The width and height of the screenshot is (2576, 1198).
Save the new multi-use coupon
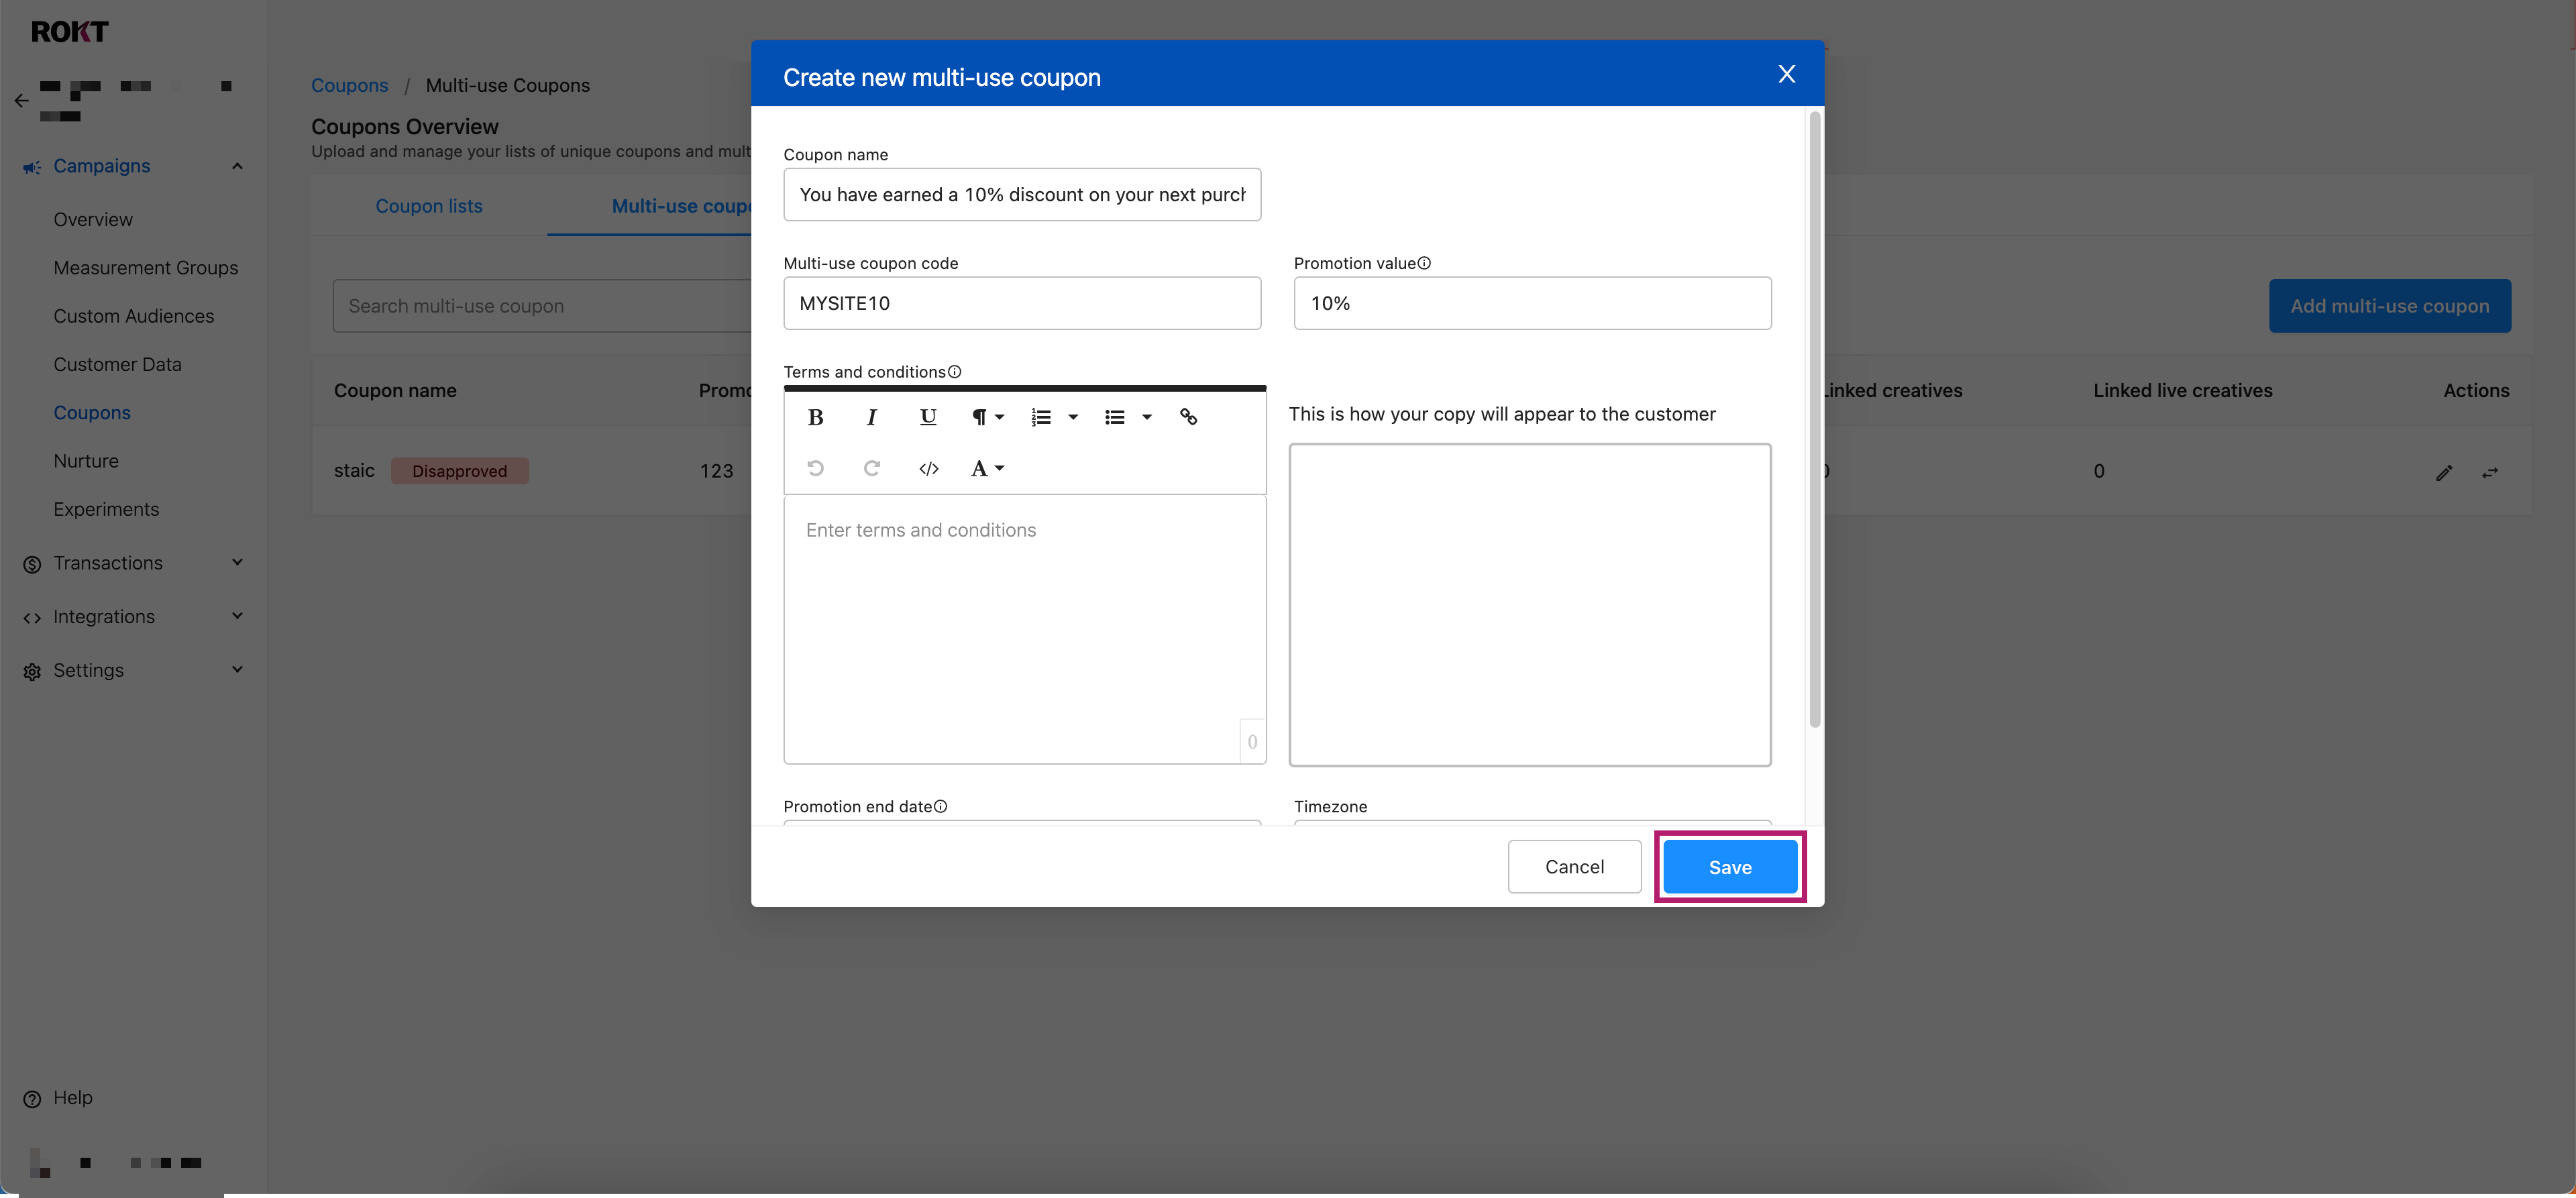tap(1729, 867)
